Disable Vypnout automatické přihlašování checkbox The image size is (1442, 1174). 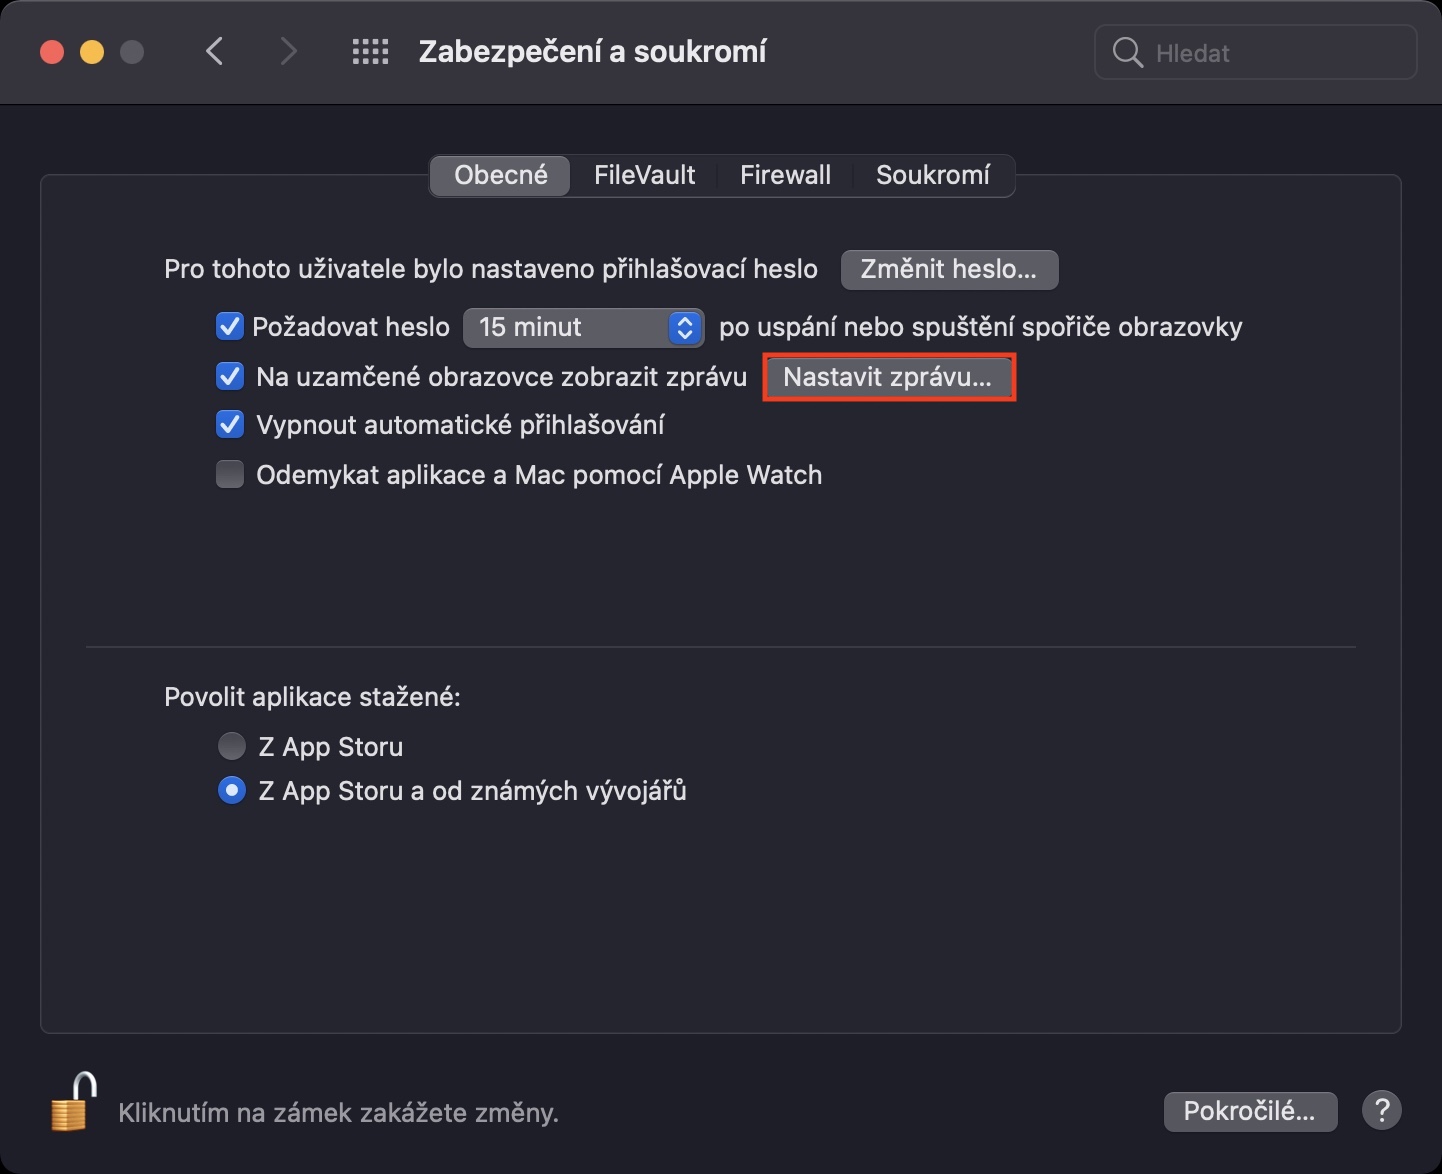(230, 425)
